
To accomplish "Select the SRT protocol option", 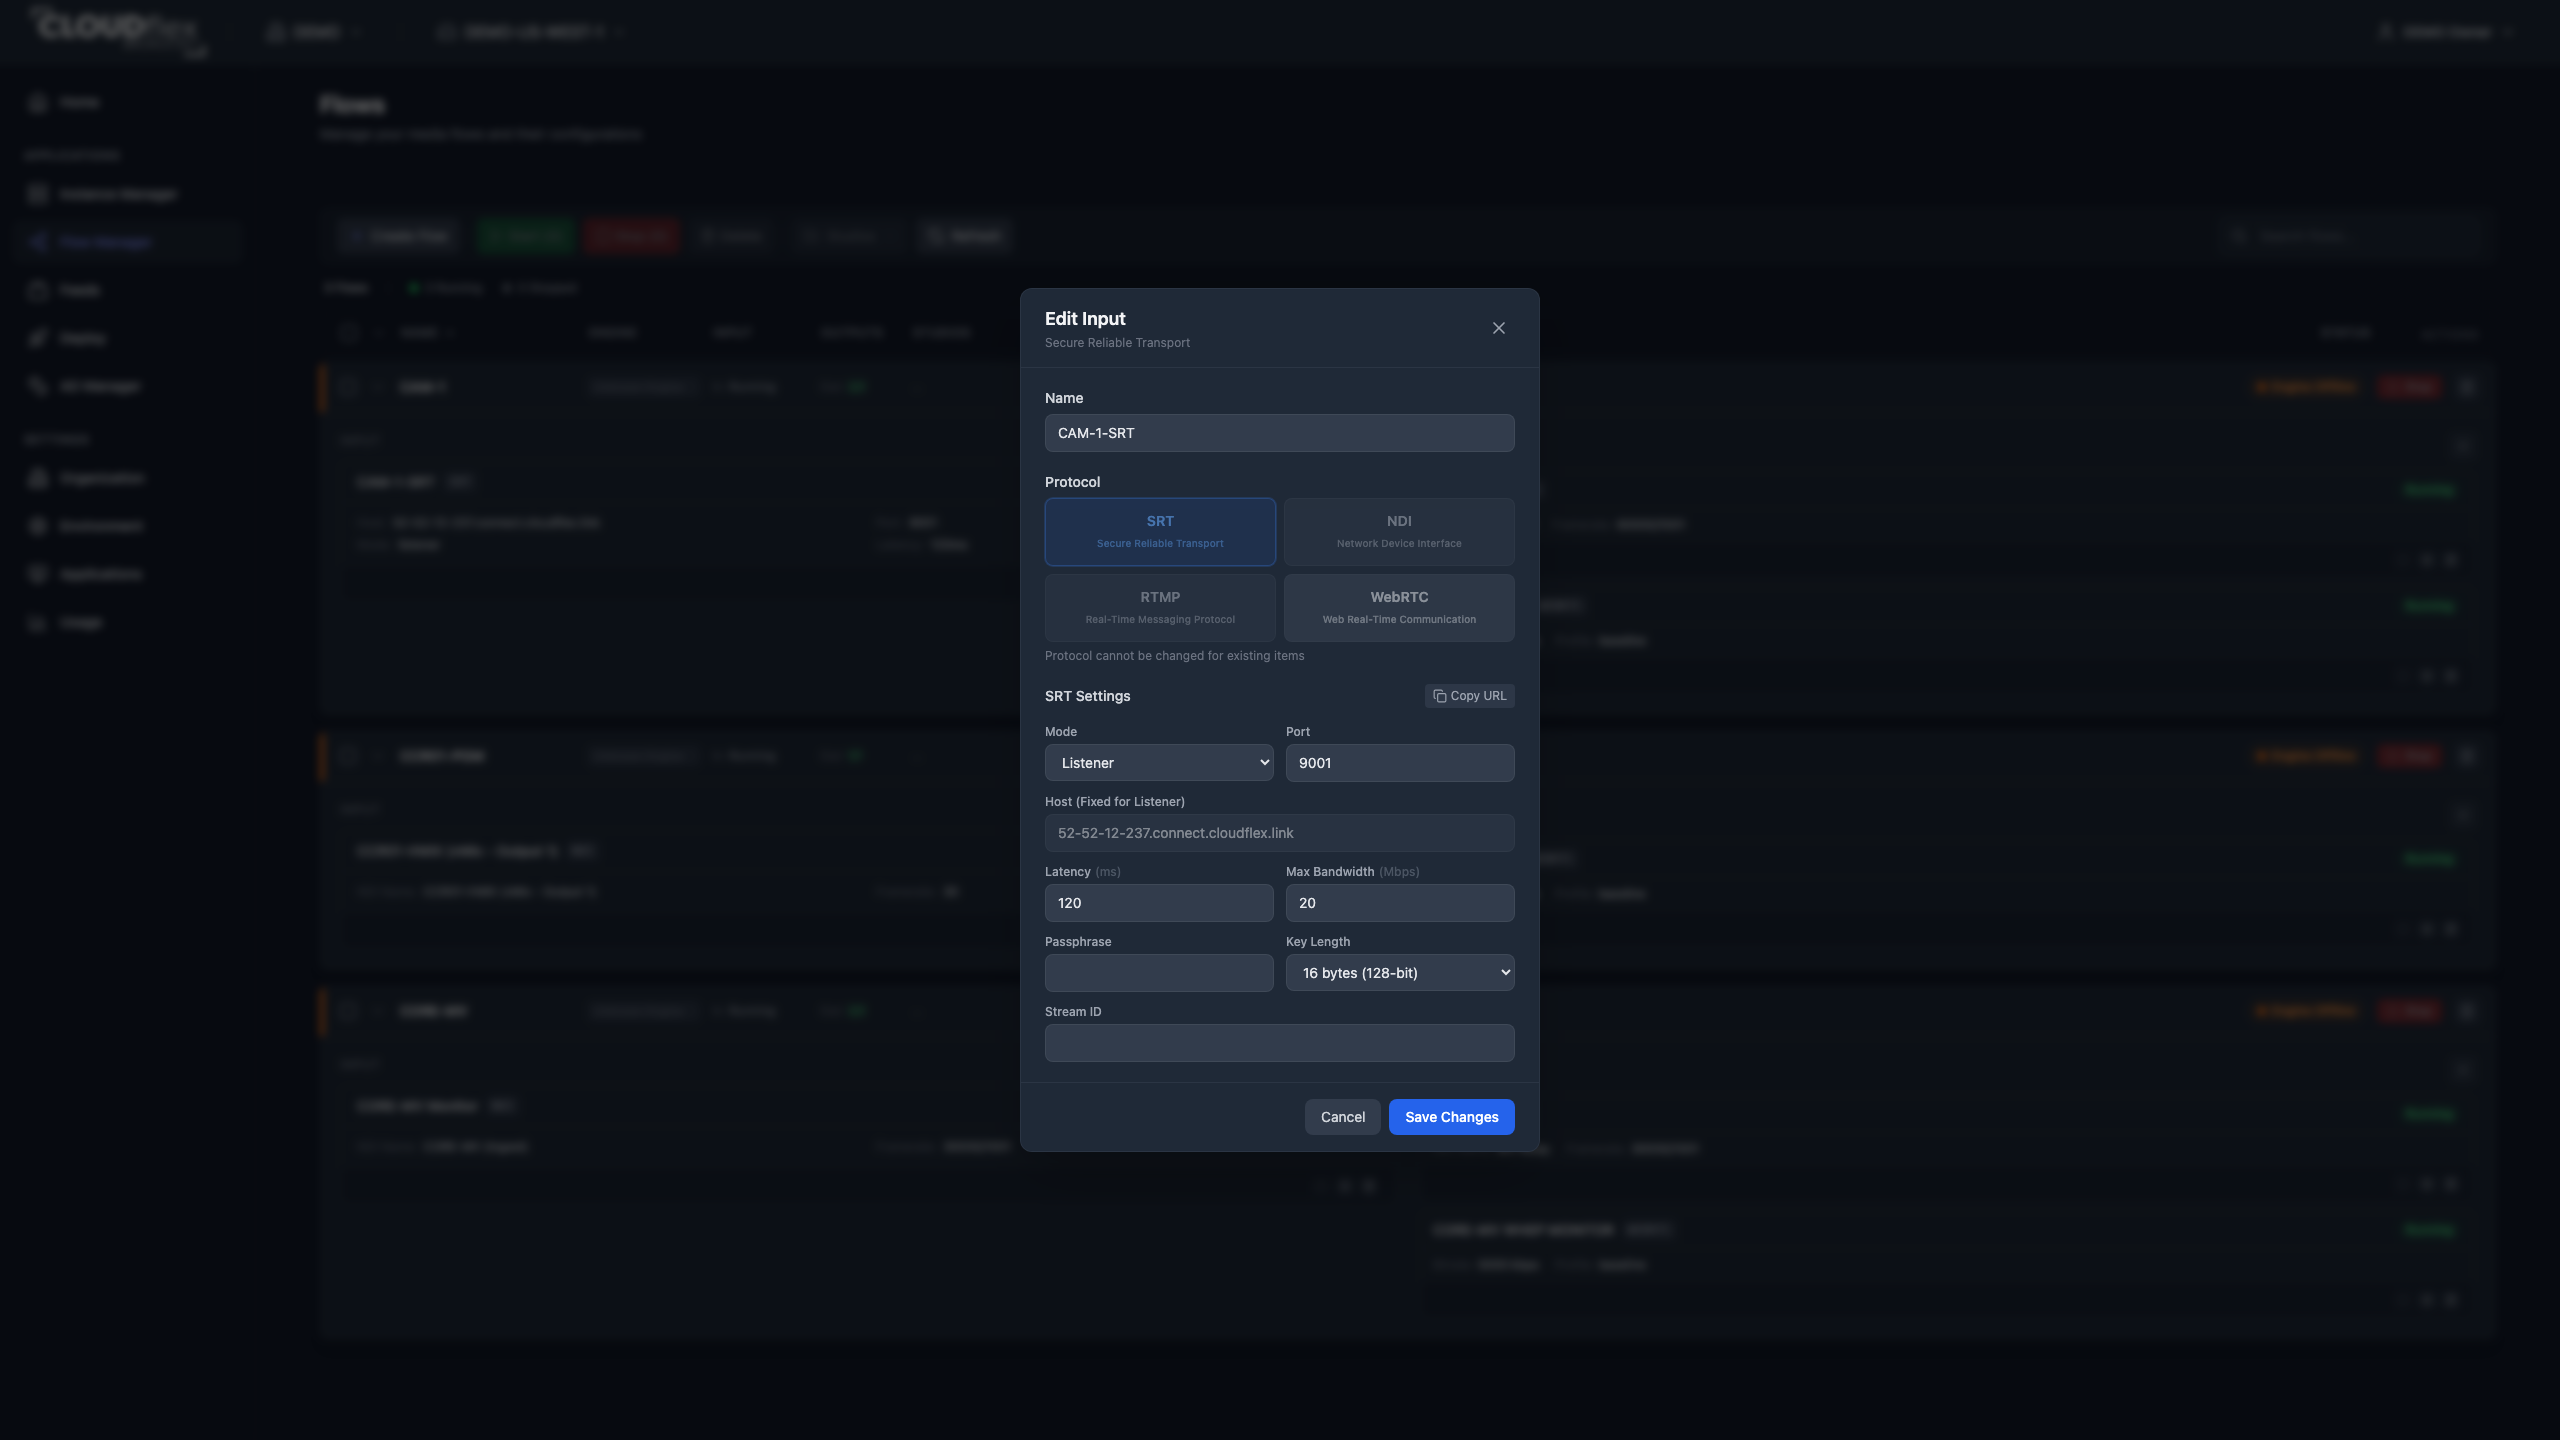I will coord(1160,532).
